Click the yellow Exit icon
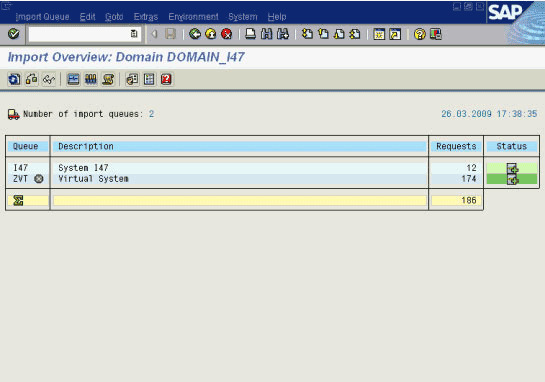The image size is (545, 382). coord(211,34)
